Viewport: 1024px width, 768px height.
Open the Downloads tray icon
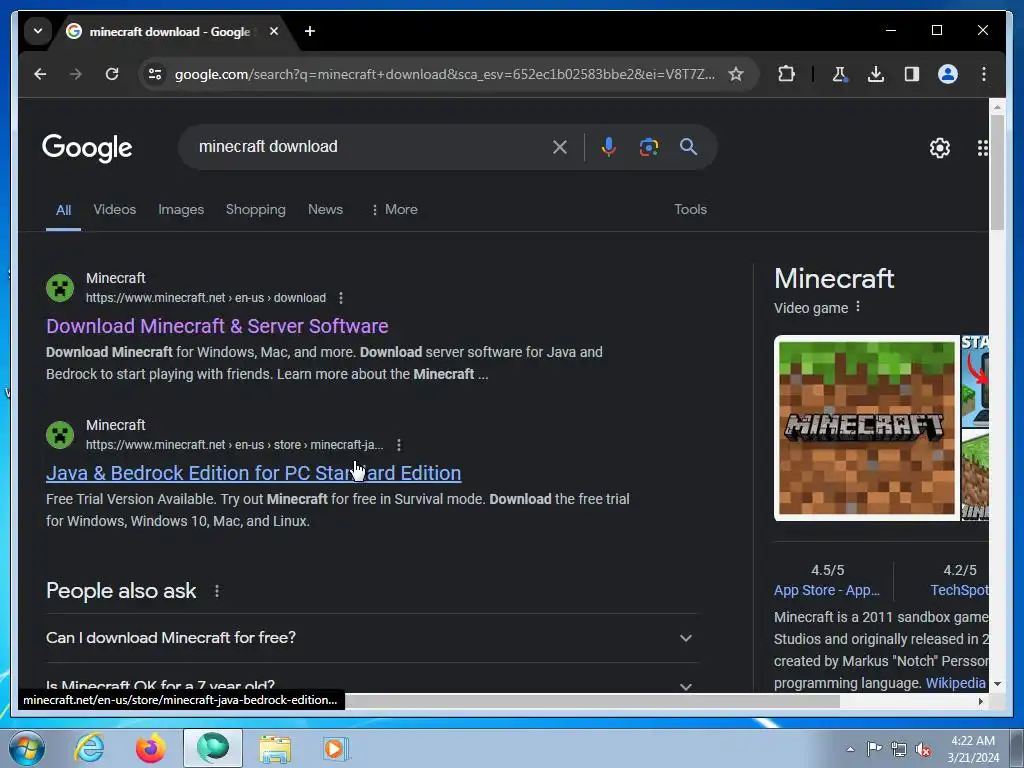(876, 74)
